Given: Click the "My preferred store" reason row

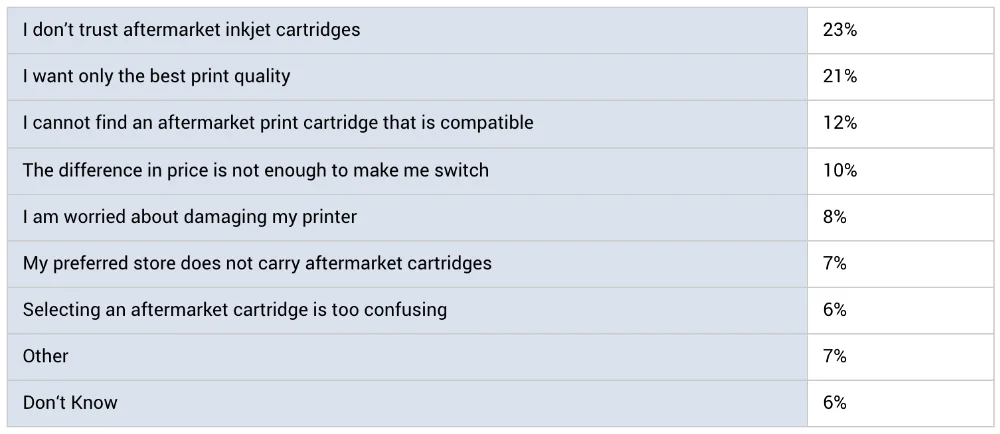Looking at the screenshot, I should (x=257, y=263).
